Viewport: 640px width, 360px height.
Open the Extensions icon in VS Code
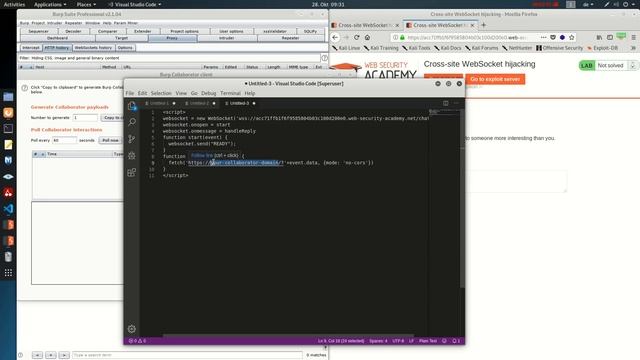[x=132, y=172]
